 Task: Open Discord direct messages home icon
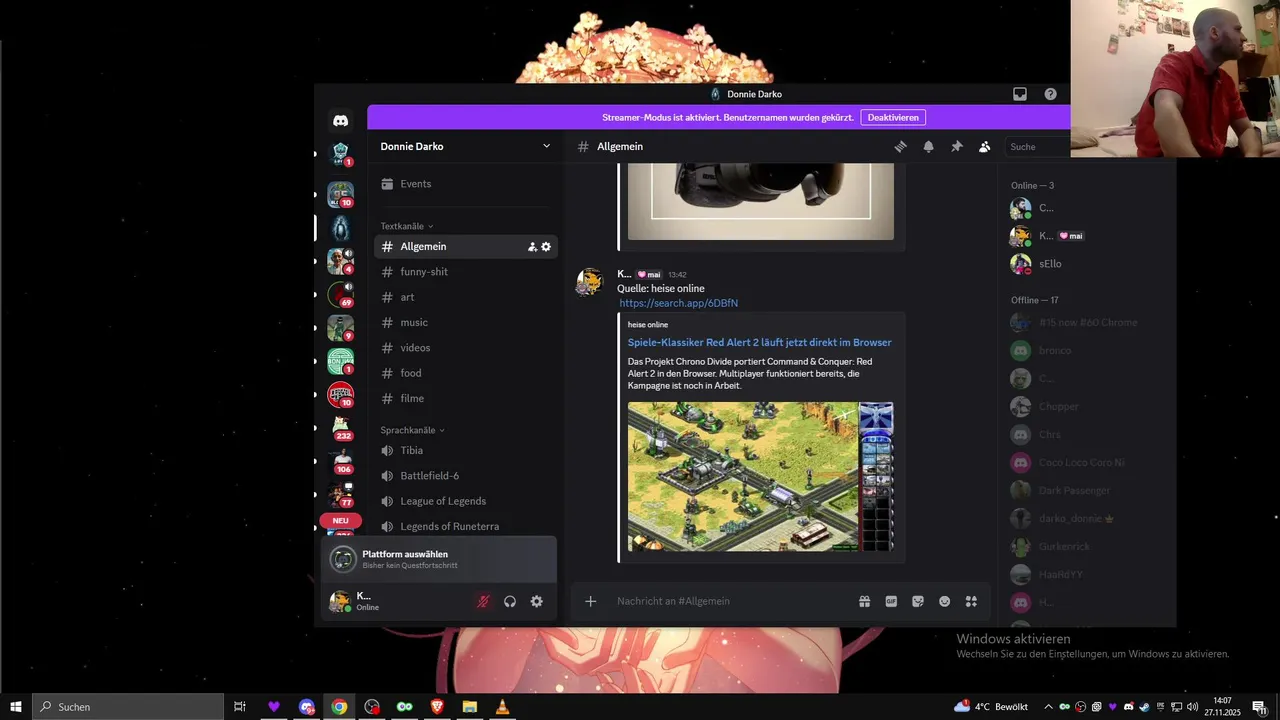pos(340,121)
